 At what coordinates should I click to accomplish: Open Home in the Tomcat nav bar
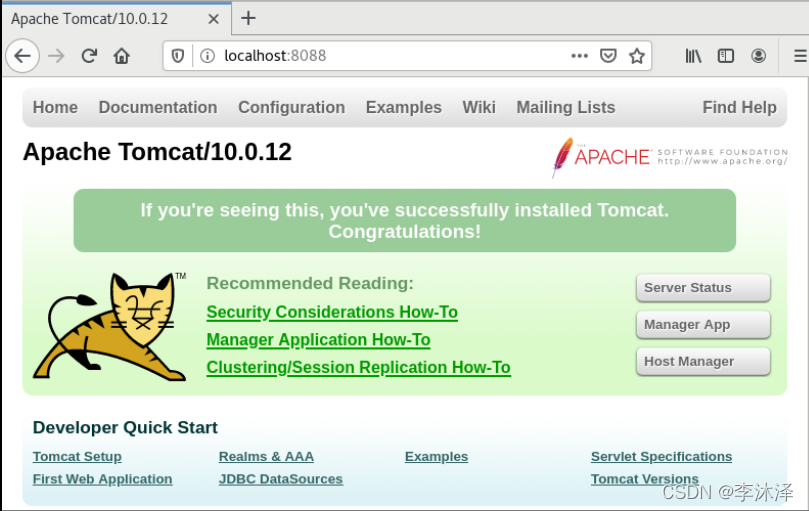pyautogui.click(x=55, y=107)
